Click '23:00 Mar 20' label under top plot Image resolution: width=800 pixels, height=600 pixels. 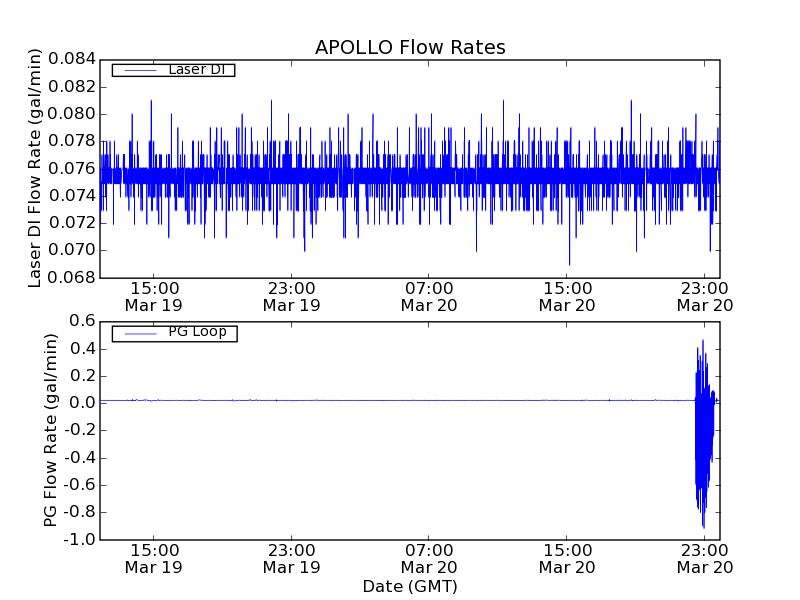coord(705,297)
